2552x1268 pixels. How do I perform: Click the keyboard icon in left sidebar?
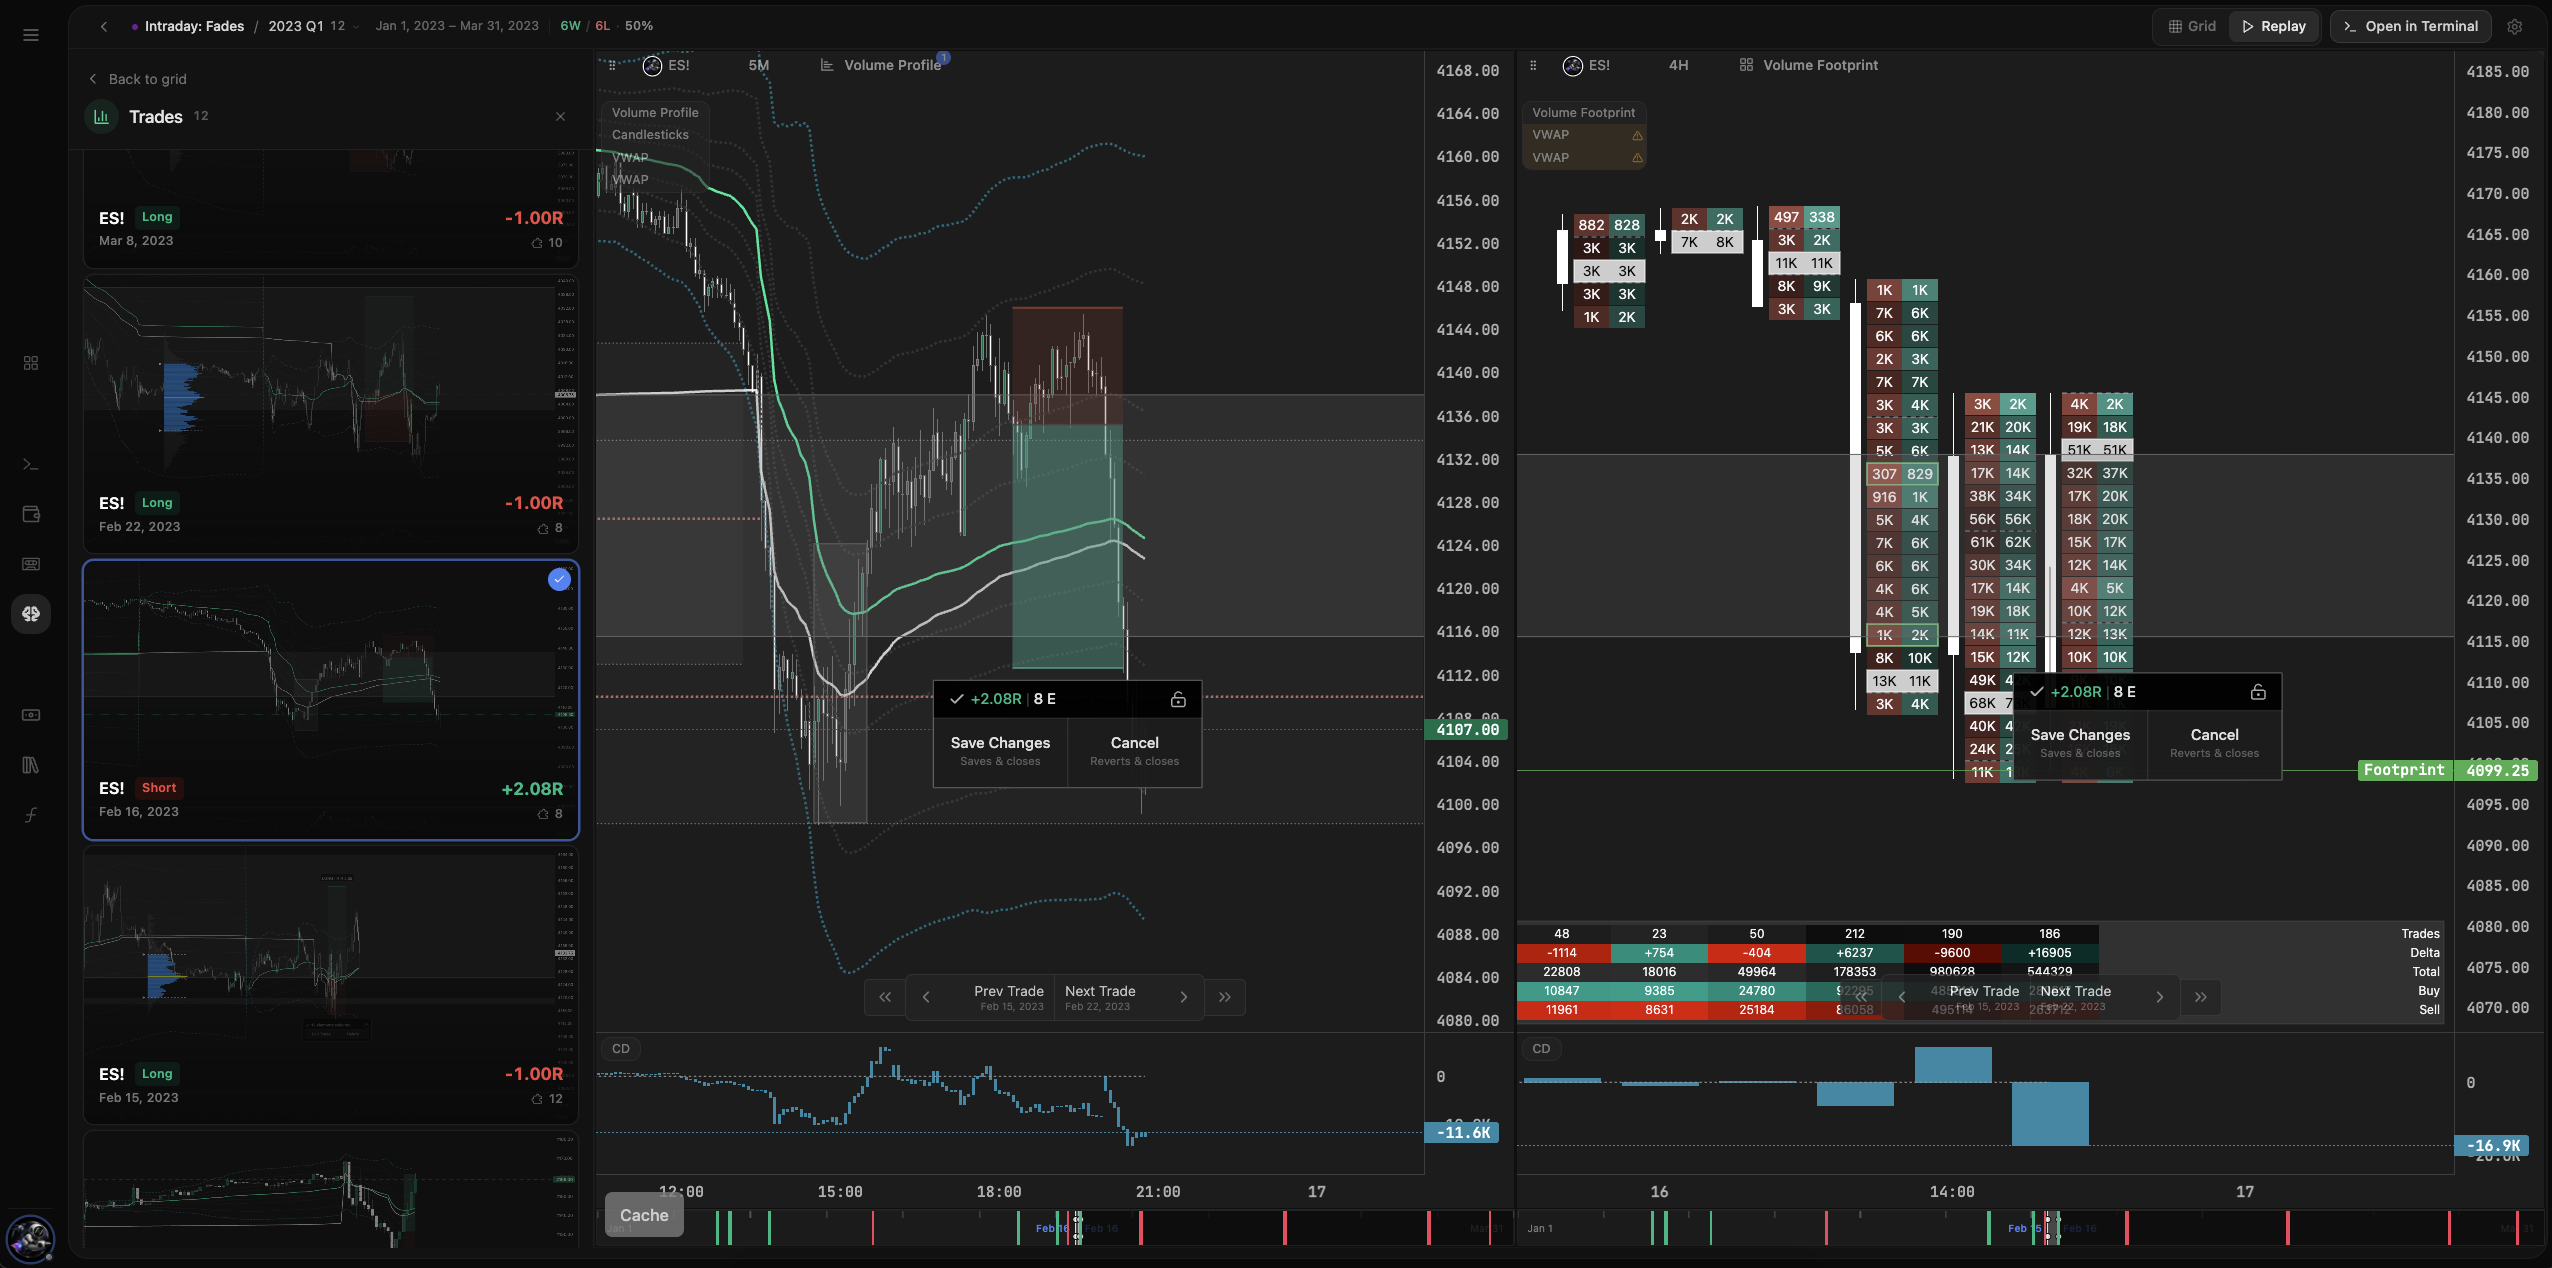click(31, 564)
